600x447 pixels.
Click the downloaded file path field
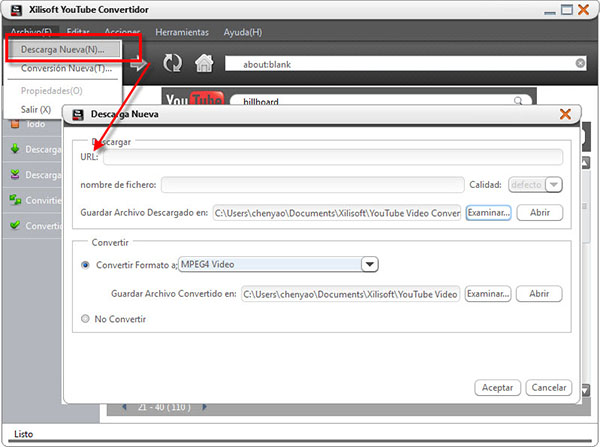click(x=337, y=213)
